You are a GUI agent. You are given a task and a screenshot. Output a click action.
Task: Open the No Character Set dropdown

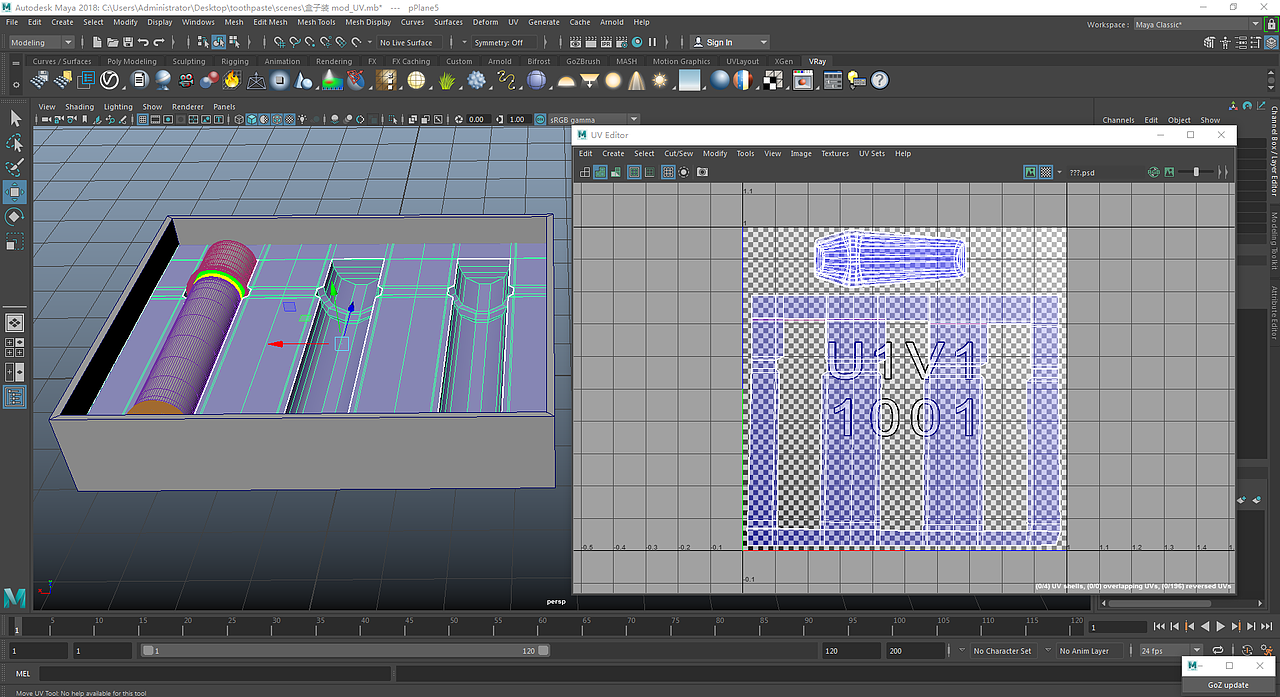(1003, 650)
